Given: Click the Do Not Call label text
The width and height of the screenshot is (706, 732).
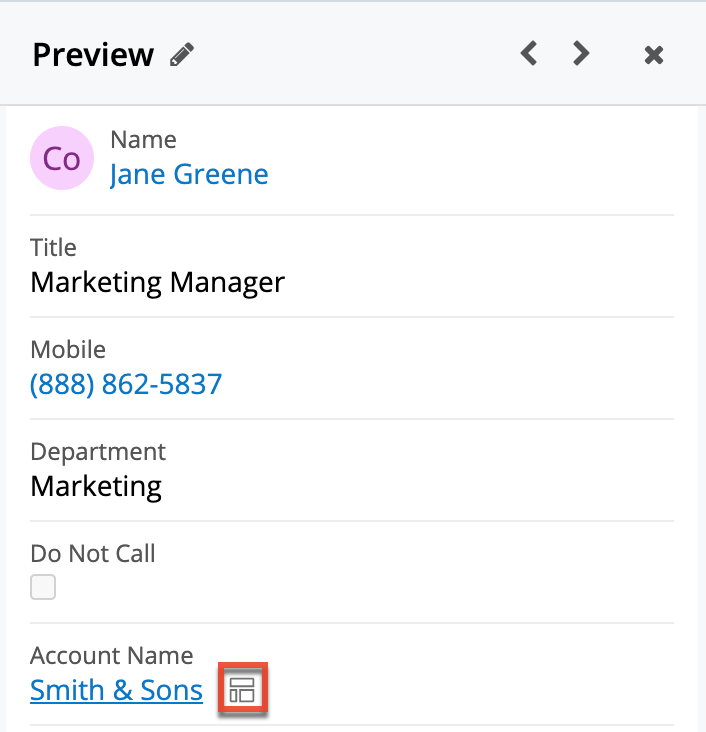Looking at the screenshot, I should (93, 553).
